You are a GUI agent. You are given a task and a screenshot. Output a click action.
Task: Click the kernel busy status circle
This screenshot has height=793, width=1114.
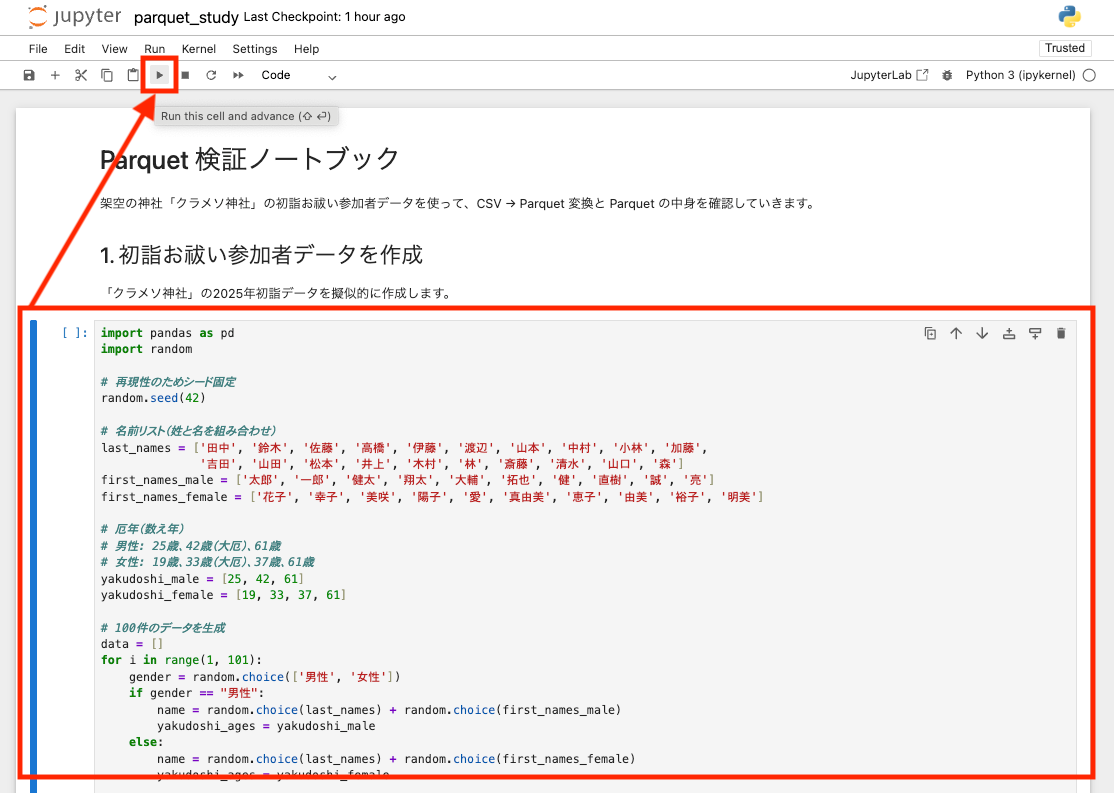(x=1091, y=74)
